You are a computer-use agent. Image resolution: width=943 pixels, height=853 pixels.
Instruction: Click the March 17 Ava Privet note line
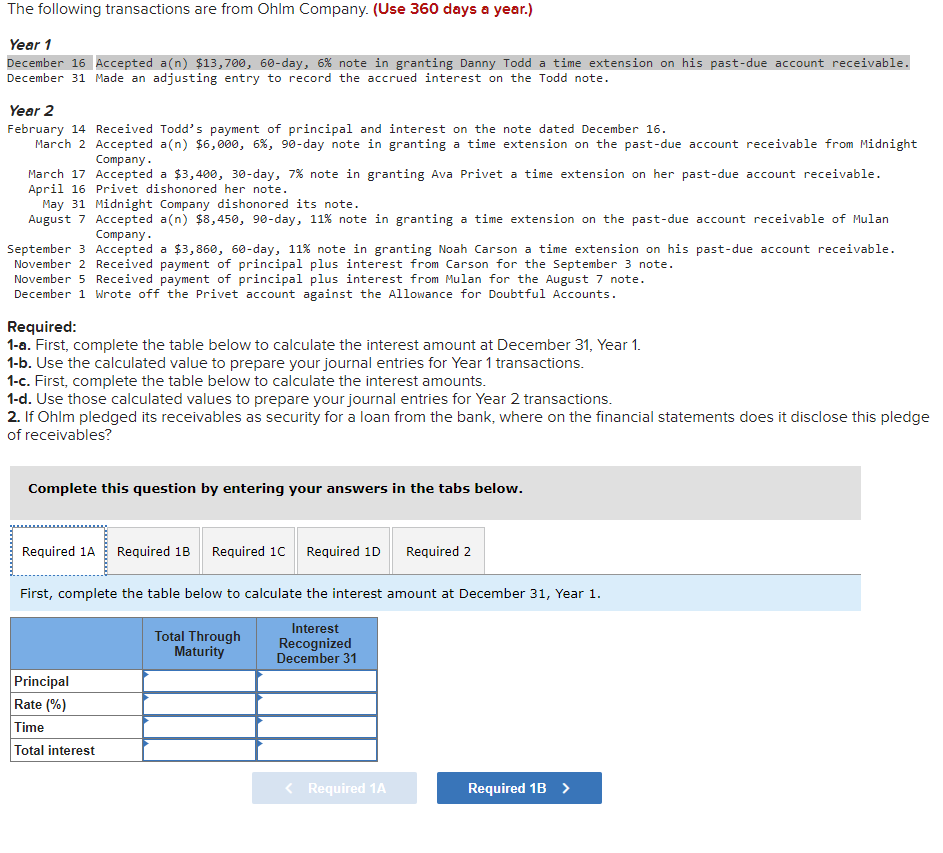tap(454, 174)
